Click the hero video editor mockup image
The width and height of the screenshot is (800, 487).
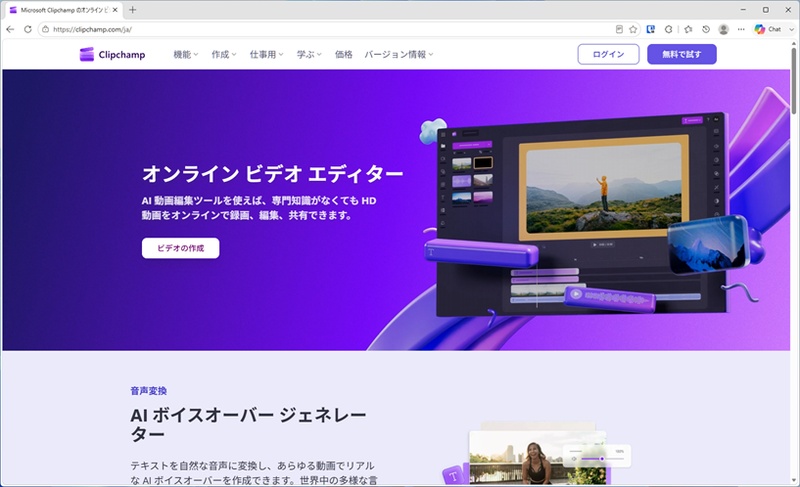582,213
